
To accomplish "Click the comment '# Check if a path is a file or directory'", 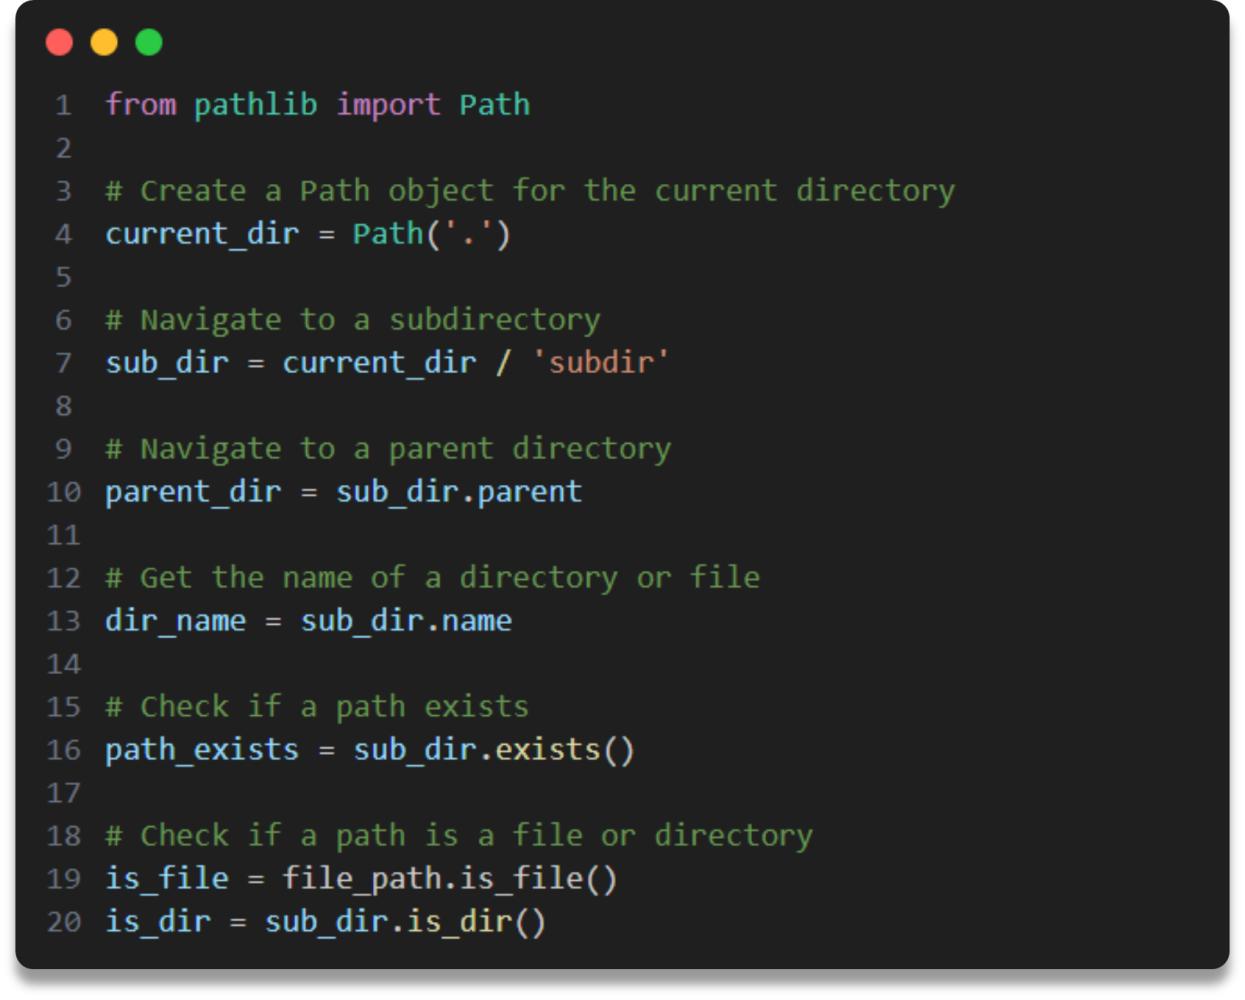I will pos(459,835).
